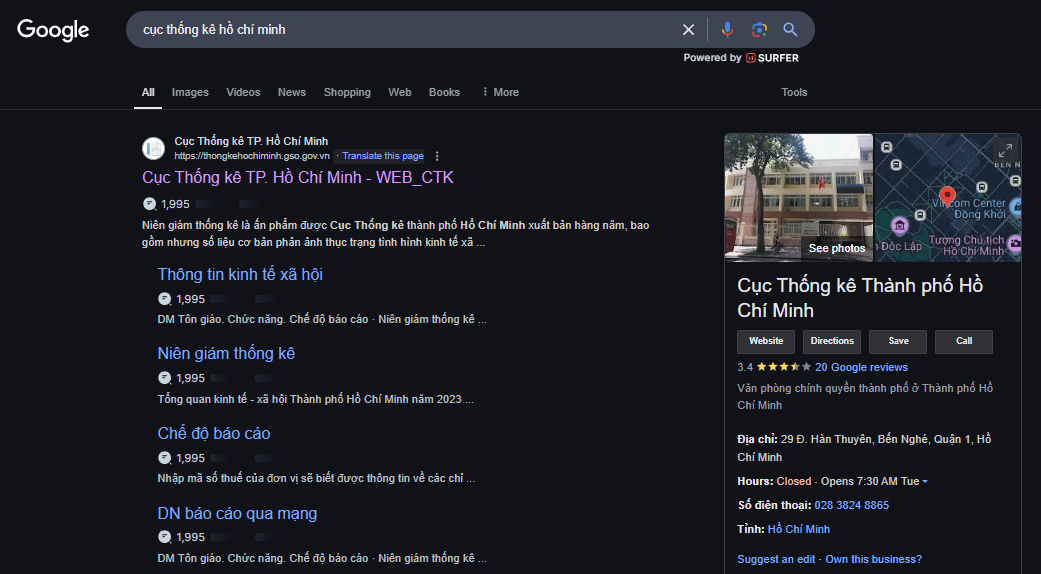Submit search with magnifying glass icon
This screenshot has height=574, width=1041.
(790, 29)
